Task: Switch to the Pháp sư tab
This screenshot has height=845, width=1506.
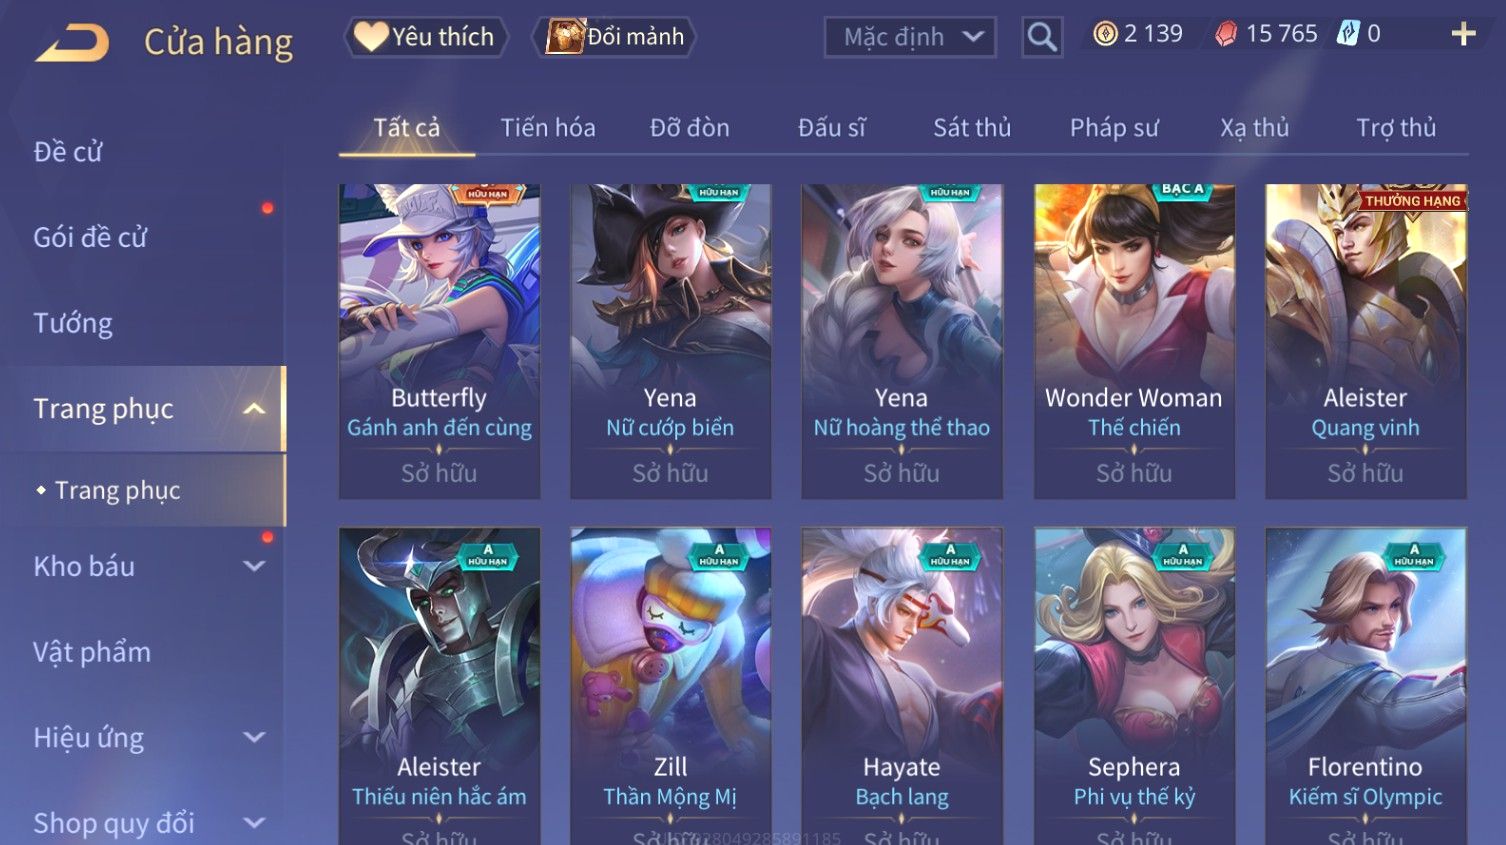Action: (x=1114, y=128)
